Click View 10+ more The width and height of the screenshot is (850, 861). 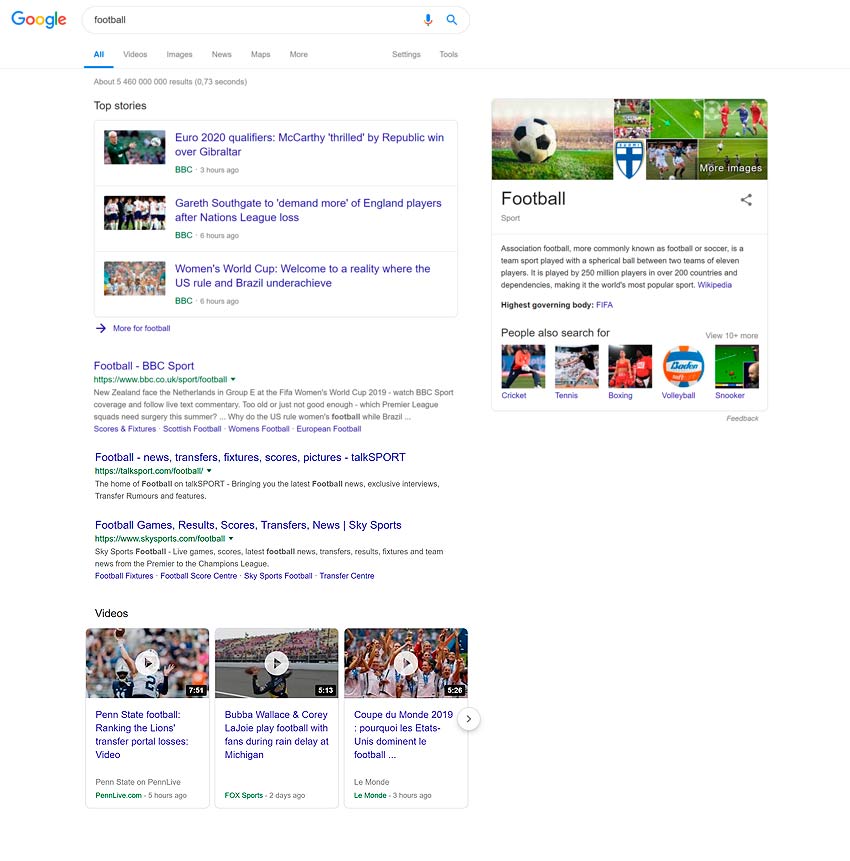coord(732,336)
